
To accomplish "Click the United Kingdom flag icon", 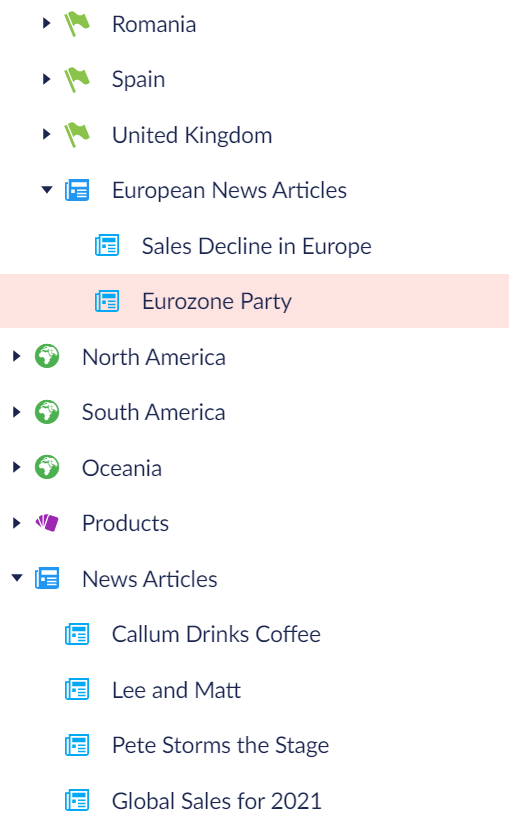I will 77,135.
